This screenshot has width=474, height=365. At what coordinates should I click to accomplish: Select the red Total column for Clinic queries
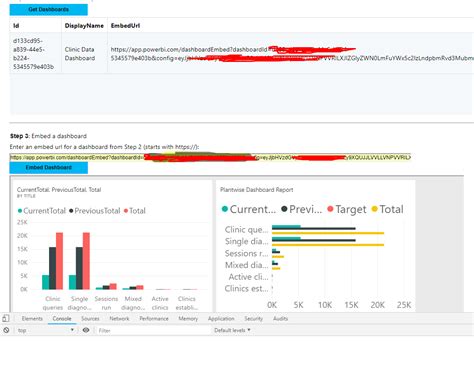tap(59, 261)
